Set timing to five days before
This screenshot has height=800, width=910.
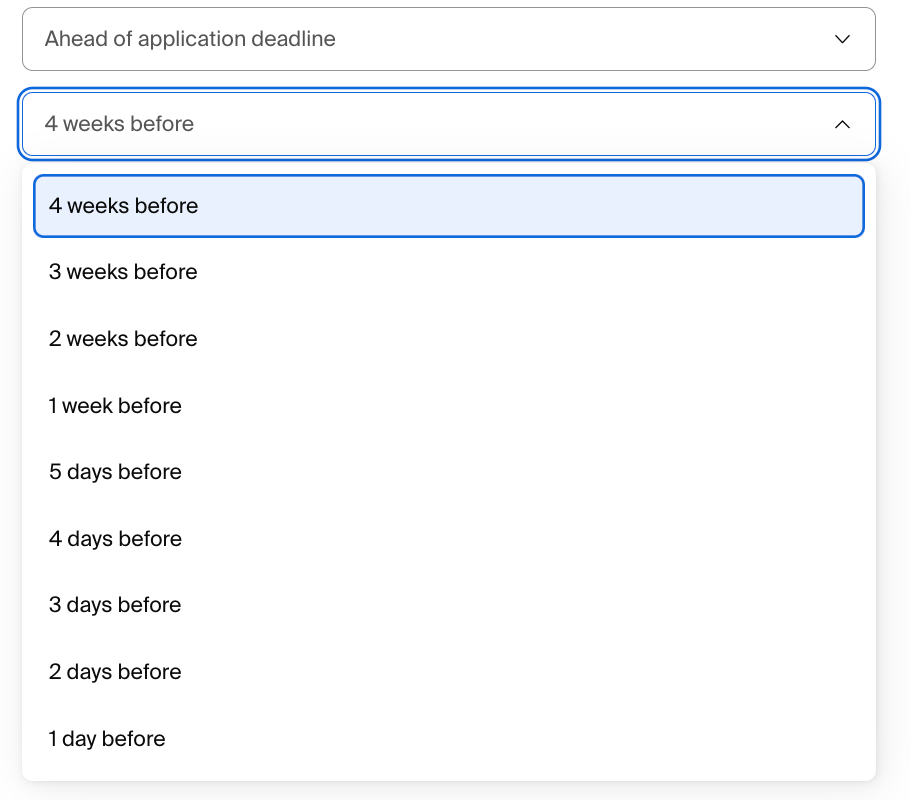click(449, 471)
